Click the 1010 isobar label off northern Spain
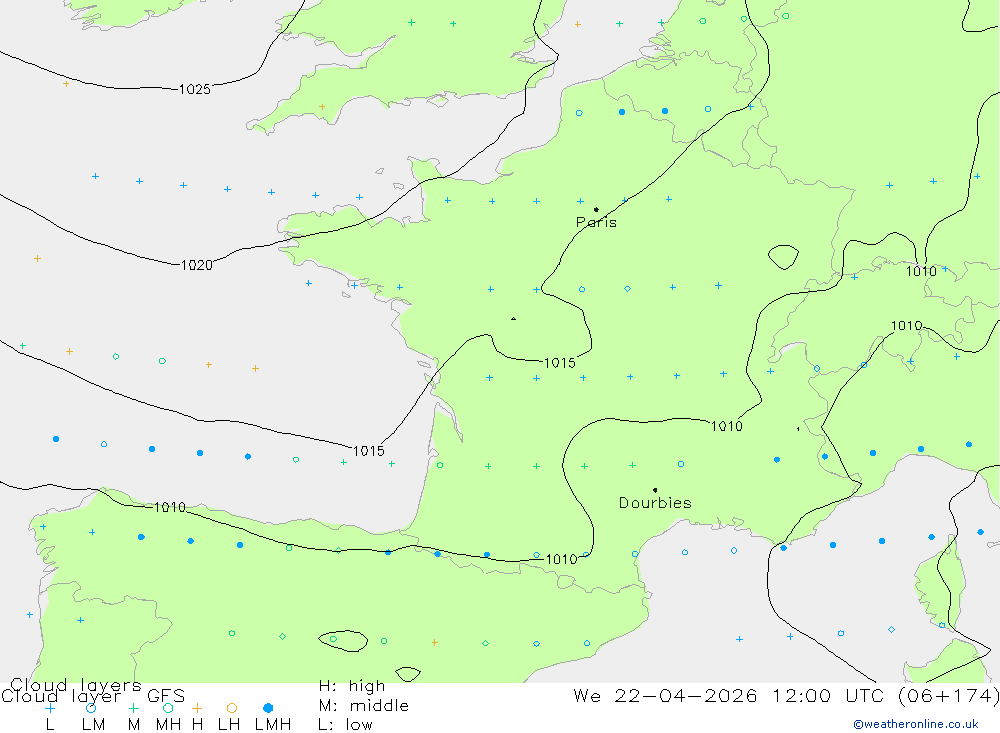The image size is (1000, 733). (170, 507)
